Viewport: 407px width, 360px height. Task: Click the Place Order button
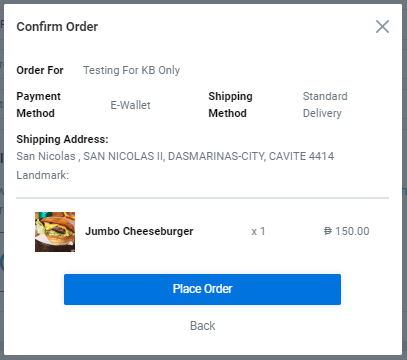click(x=202, y=289)
